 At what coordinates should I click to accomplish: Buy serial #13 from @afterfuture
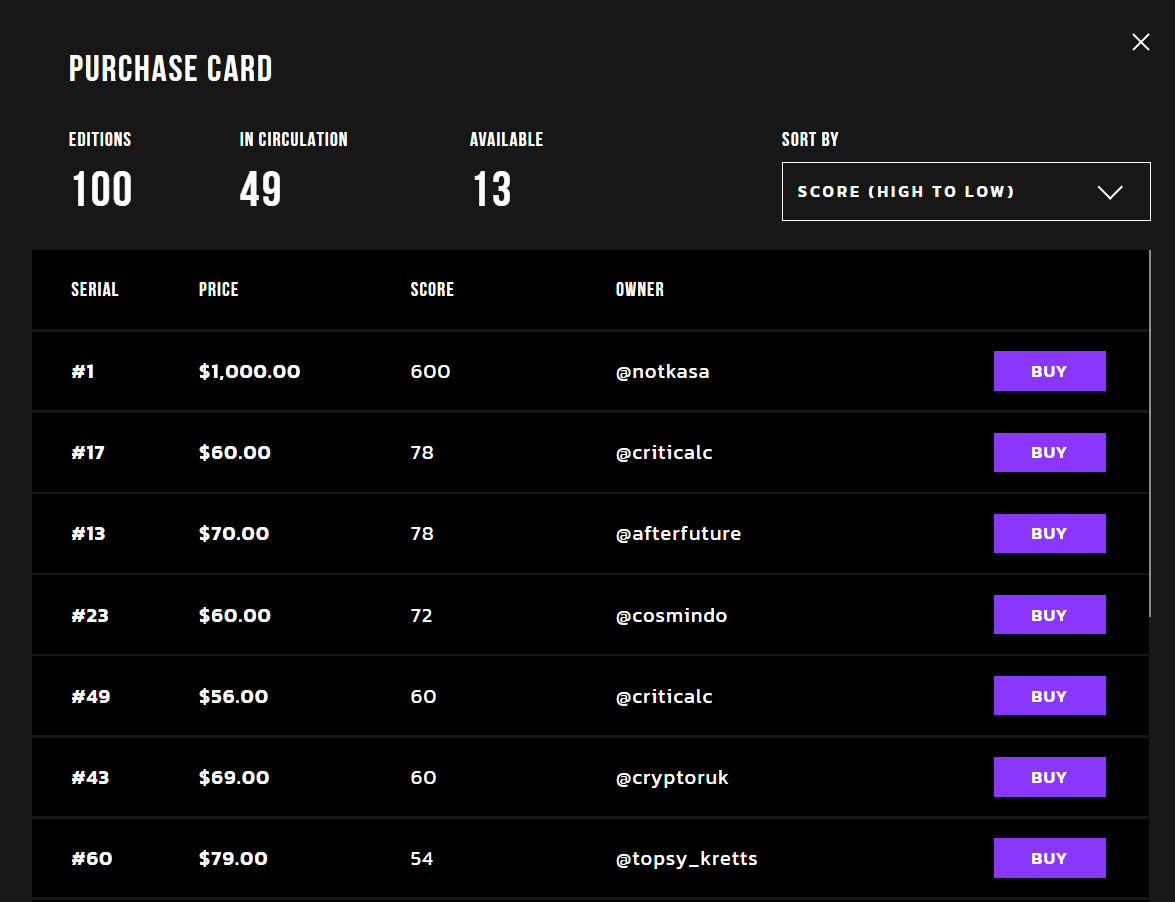pyautogui.click(x=1049, y=533)
